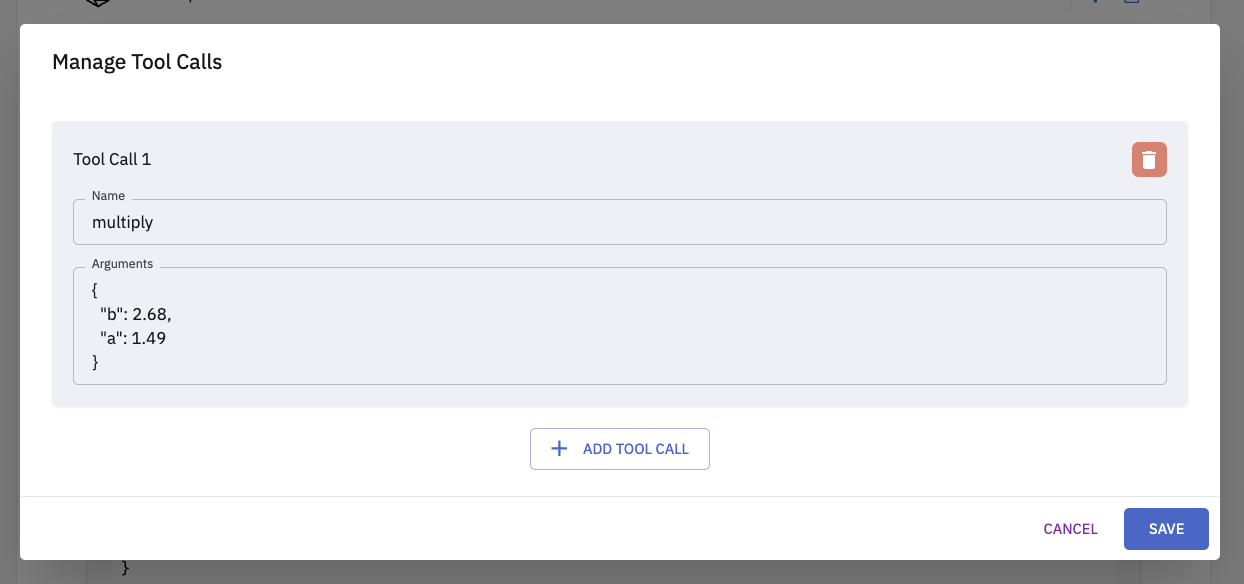Click the opening brace in Arguments

[x=95, y=290]
